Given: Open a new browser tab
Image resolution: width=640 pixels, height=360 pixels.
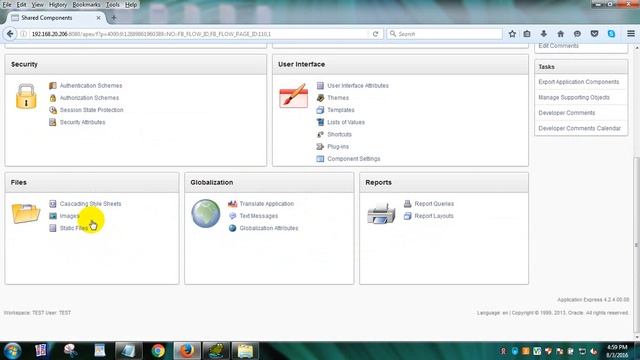Looking at the screenshot, I should pyautogui.click(x=114, y=18).
